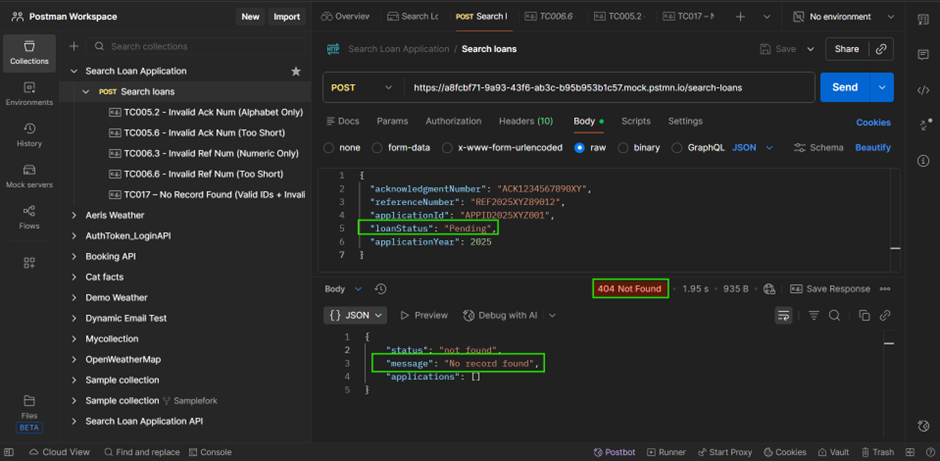The height and width of the screenshot is (461, 940).
Task: Open Postbot in the status bar
Action: click(615, 452)
